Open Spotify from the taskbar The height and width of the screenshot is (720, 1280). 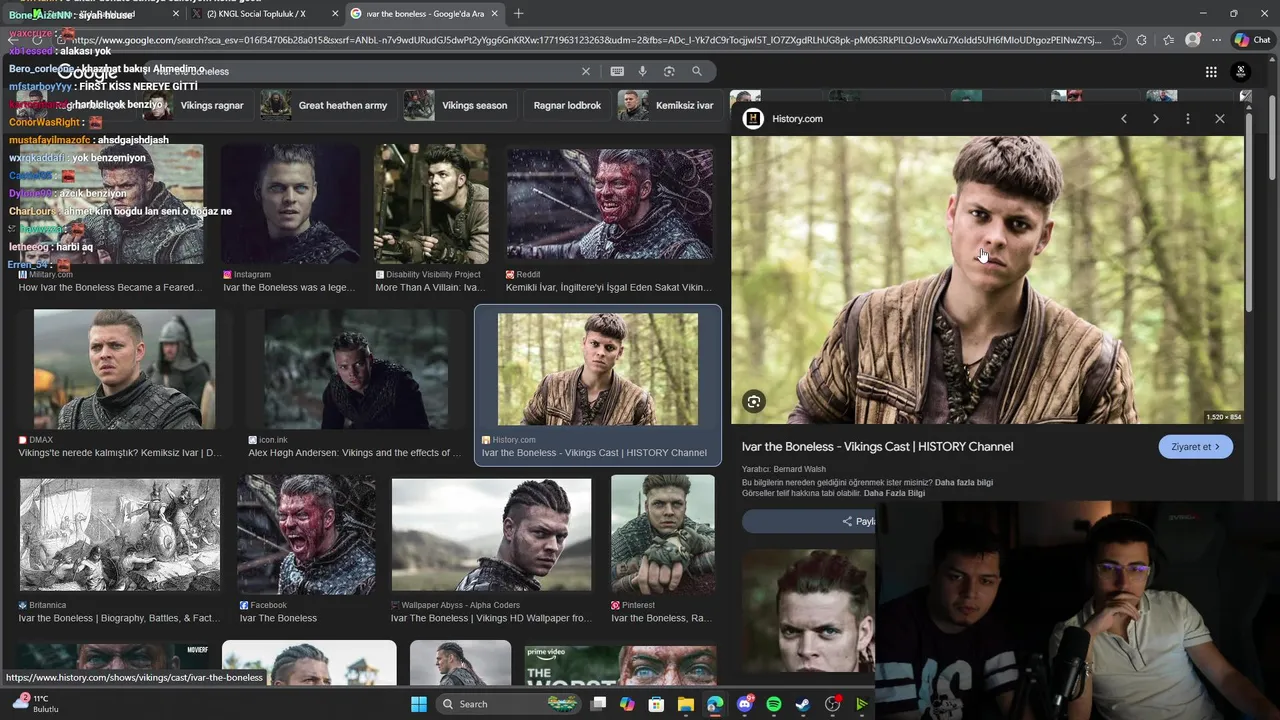click(774, 704)
